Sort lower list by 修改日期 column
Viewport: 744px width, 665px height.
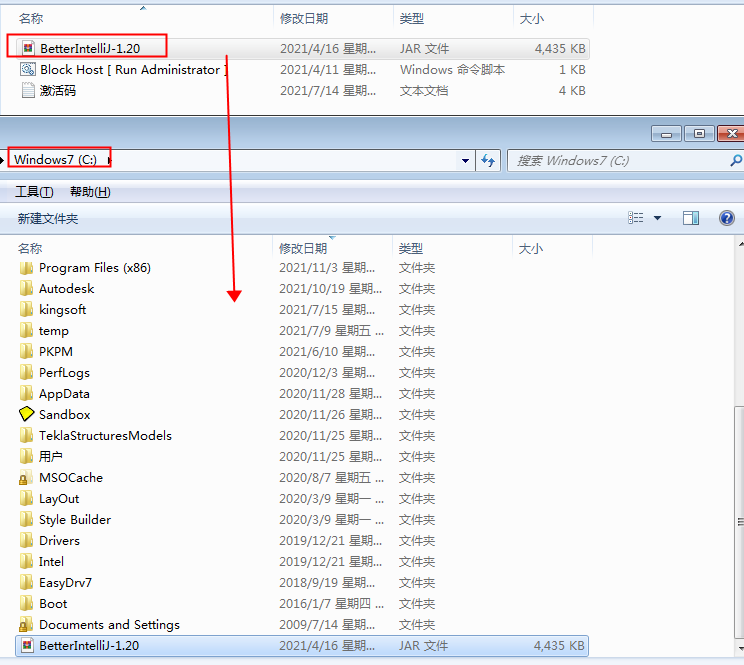pos(303,248)
